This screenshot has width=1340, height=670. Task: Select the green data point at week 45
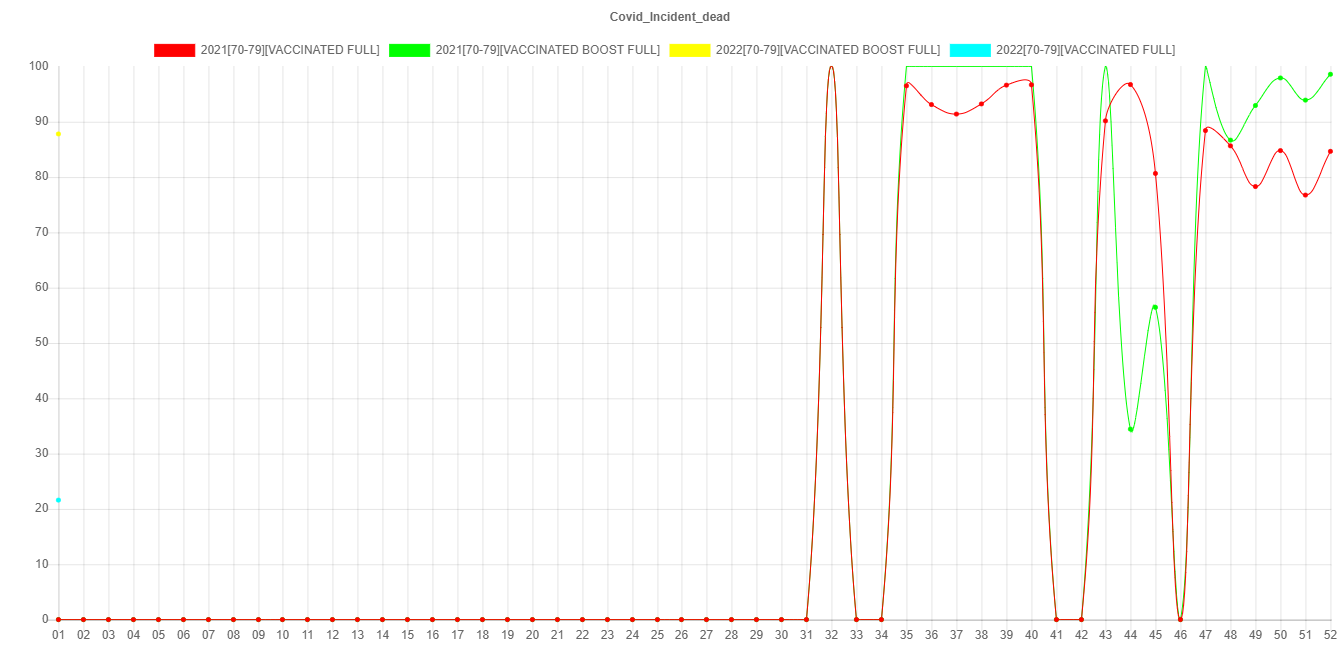[1155, 307]
